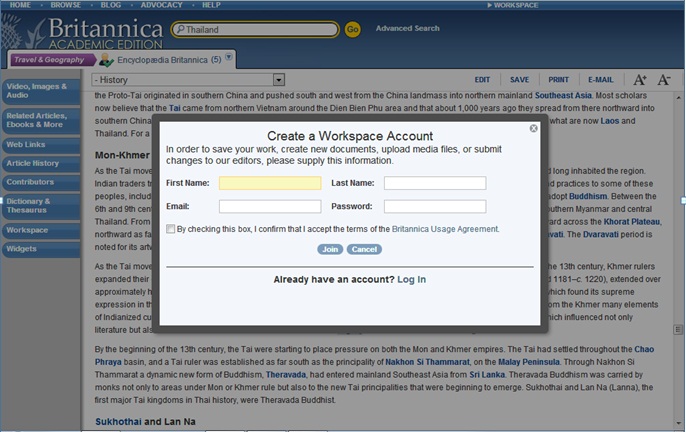The image size is (686, 432).
Task: Open the BROWSE menu item
Action: (66, 5)
